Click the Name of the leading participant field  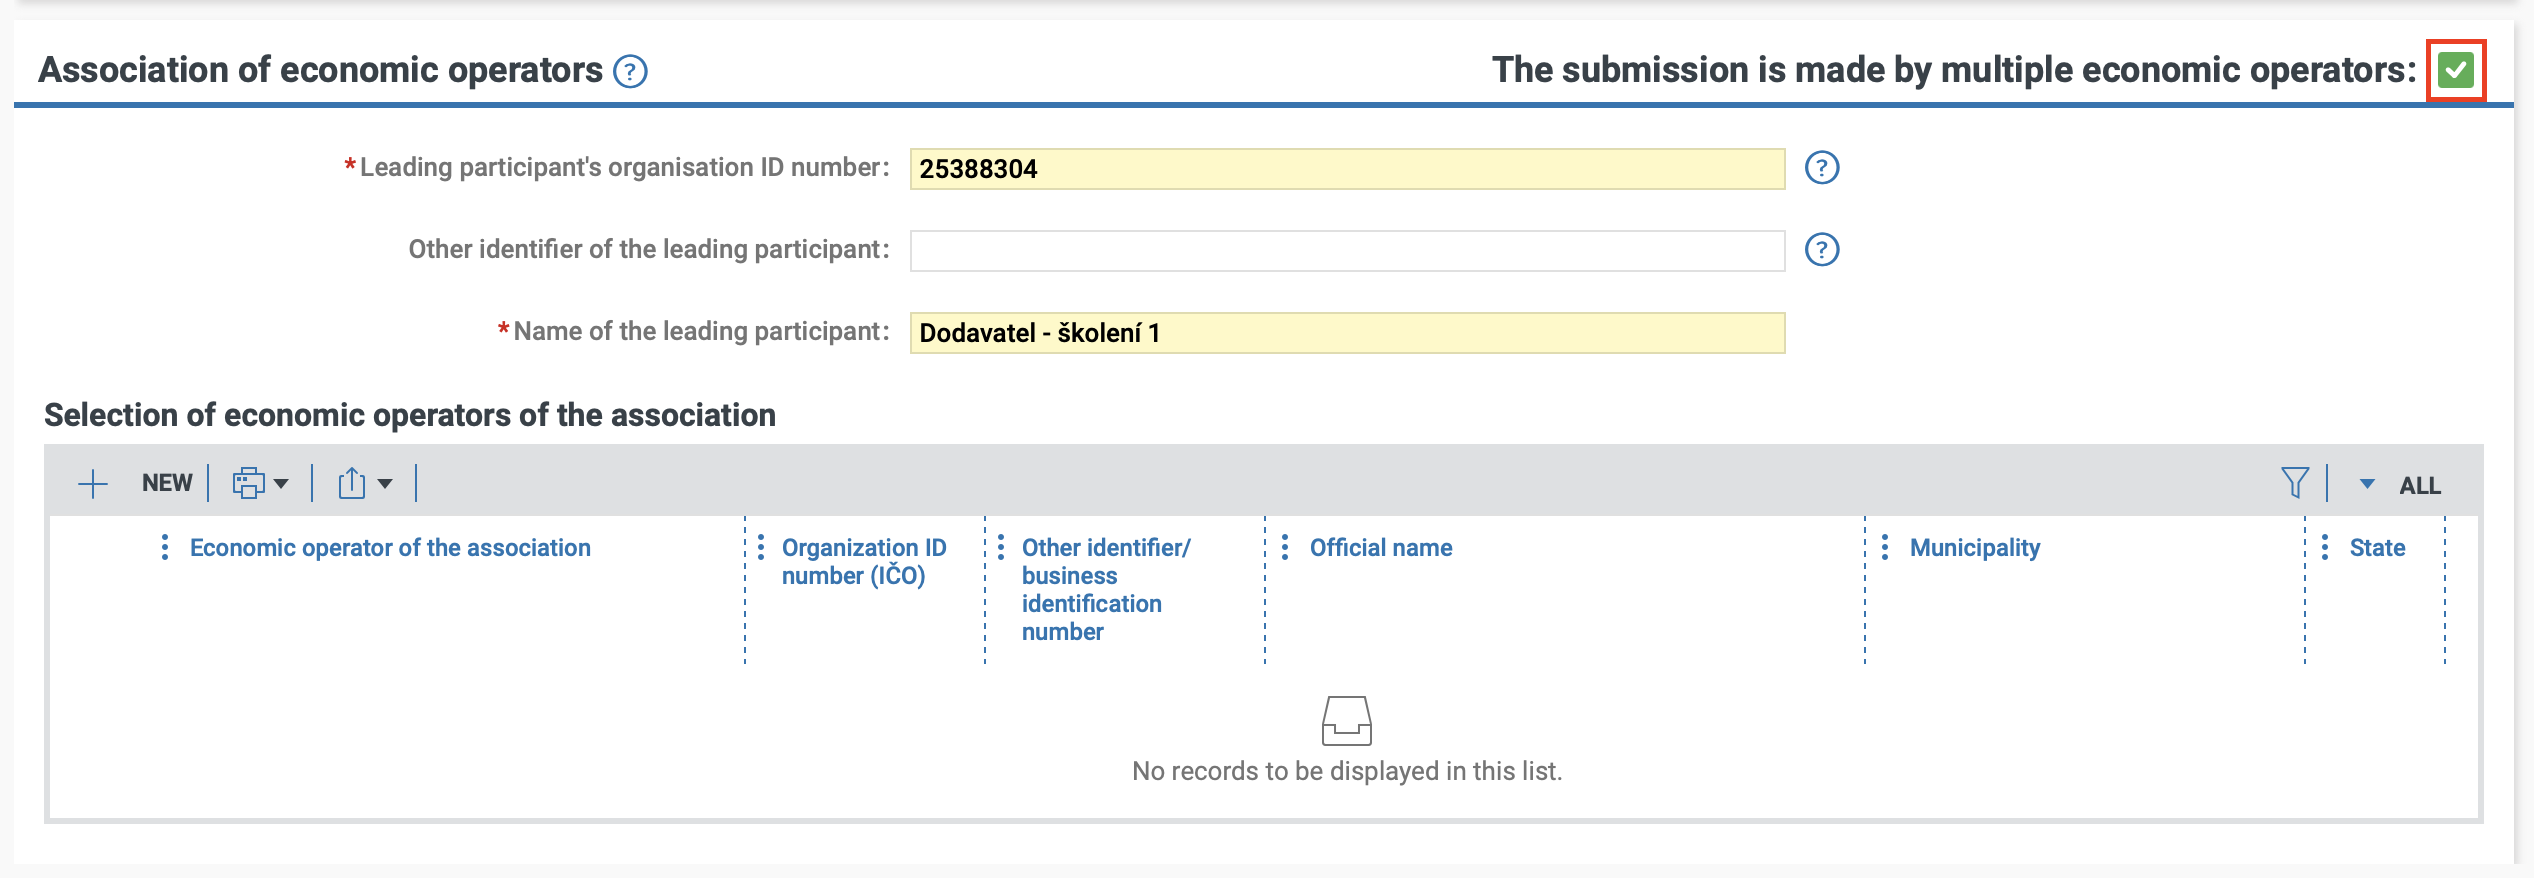1346,333
